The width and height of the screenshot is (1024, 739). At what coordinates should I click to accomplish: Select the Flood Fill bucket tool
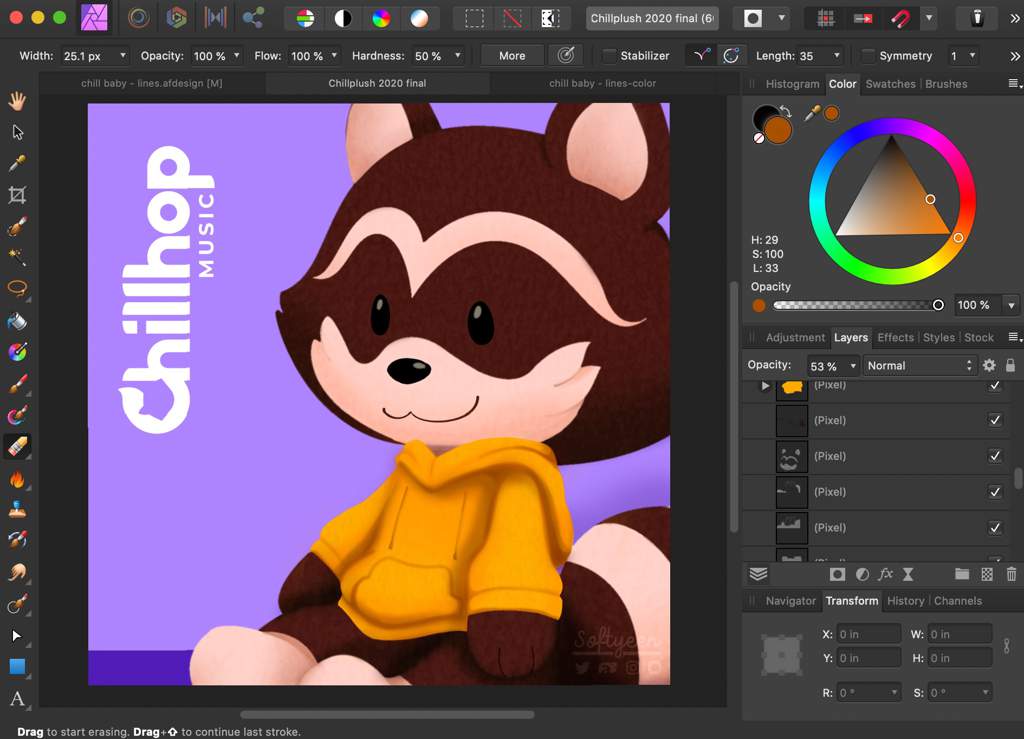(x=17, y=321)
